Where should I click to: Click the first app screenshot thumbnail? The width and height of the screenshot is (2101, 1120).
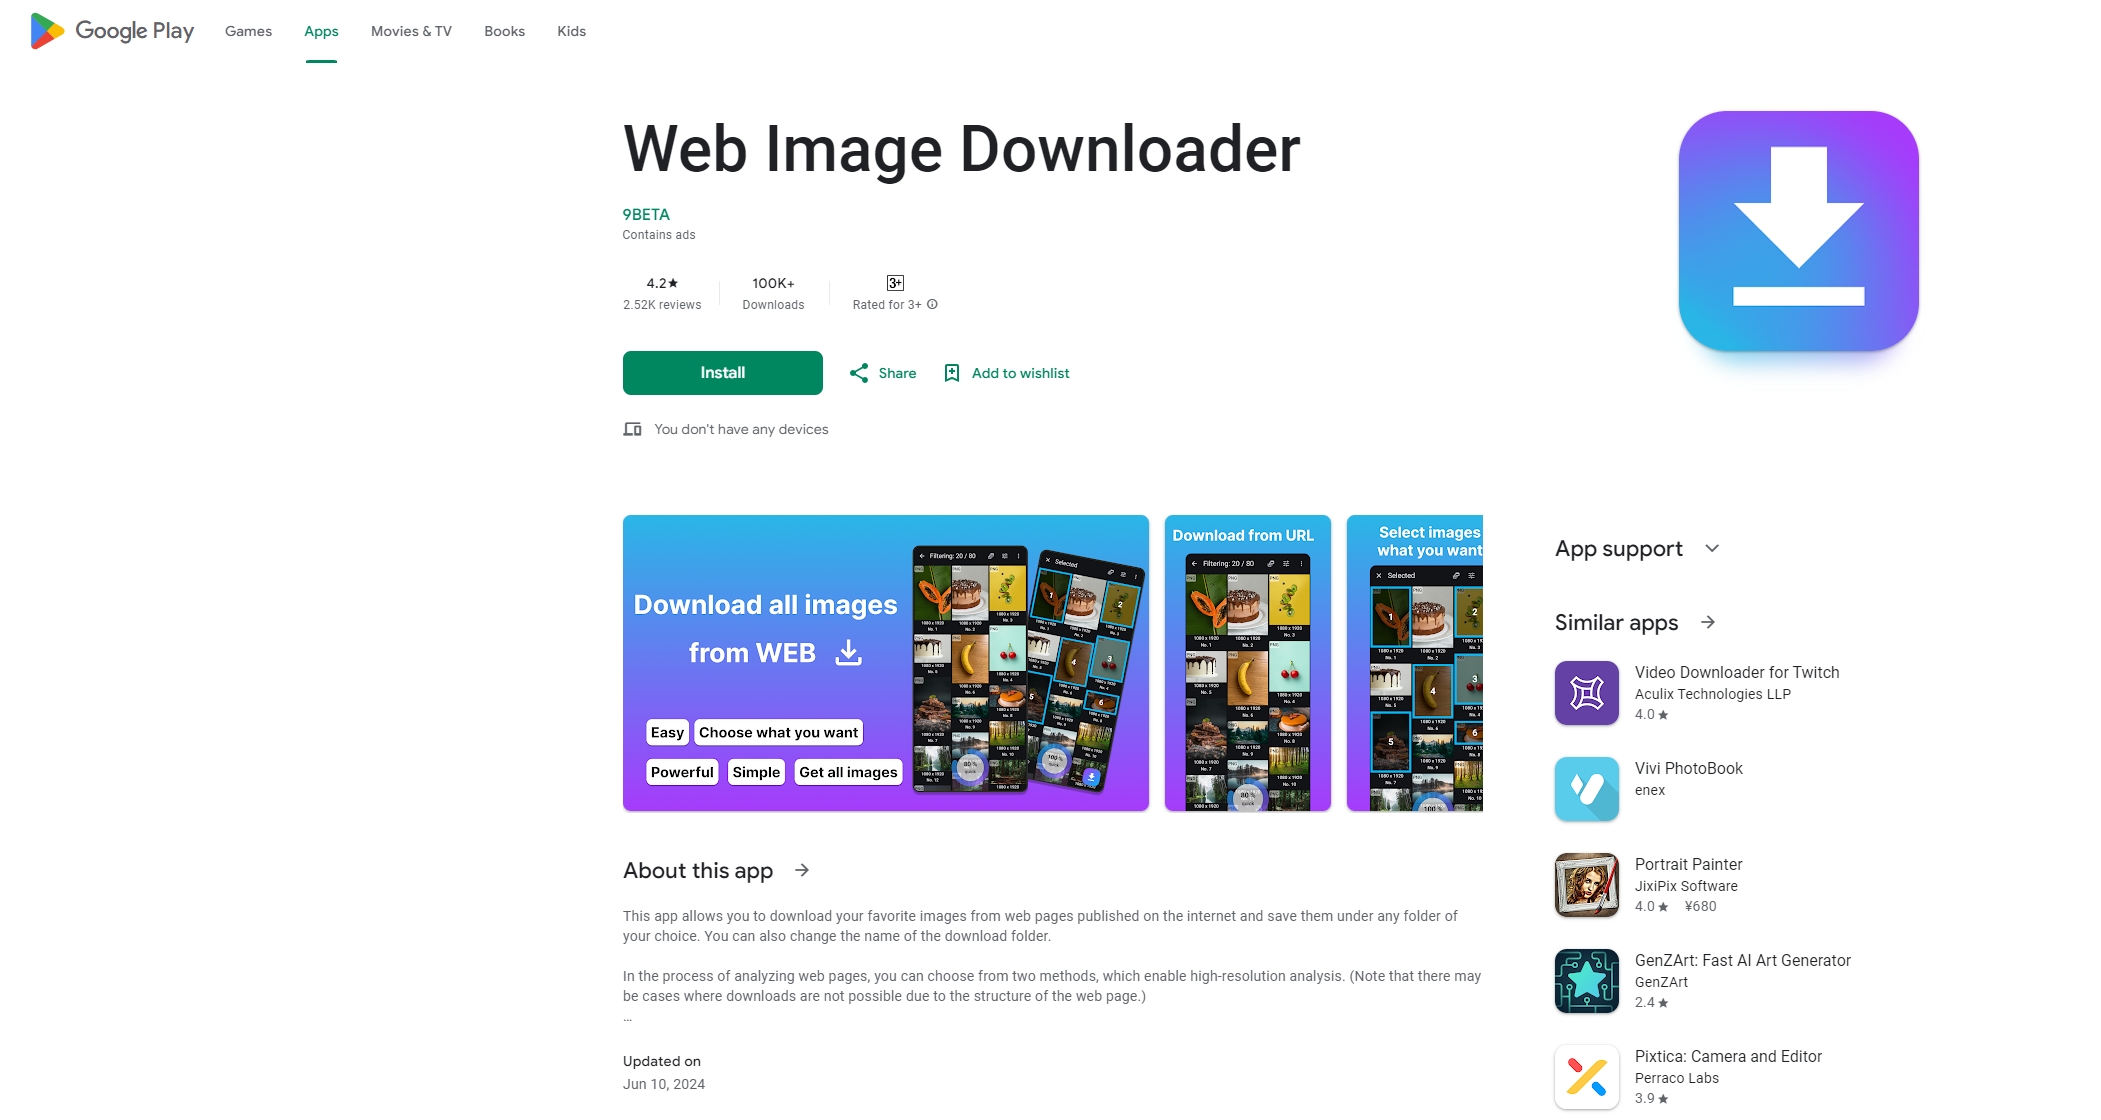[885, 663]
